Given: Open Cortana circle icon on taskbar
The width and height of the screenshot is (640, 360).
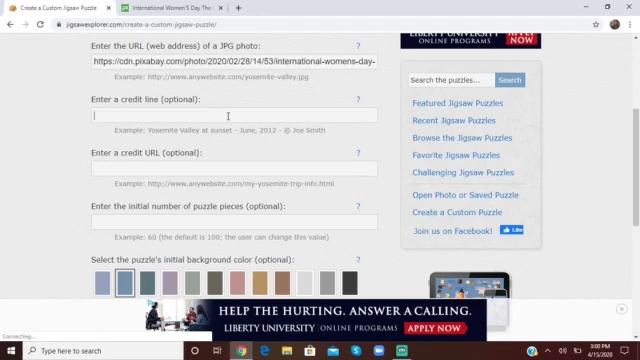Looking at the screenshot, I should [x=195, y=351].
